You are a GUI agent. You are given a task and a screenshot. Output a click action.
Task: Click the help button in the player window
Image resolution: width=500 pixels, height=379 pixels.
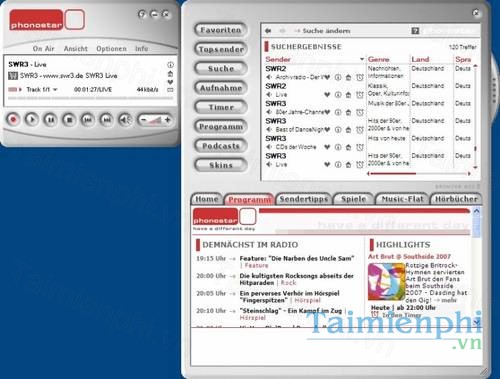[x=142, y=14]
